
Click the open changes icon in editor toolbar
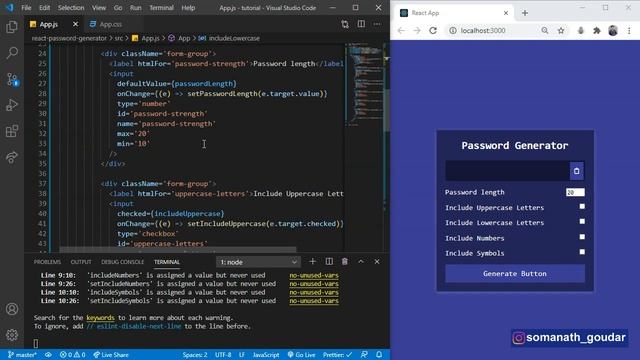click(x=345, y=24)
